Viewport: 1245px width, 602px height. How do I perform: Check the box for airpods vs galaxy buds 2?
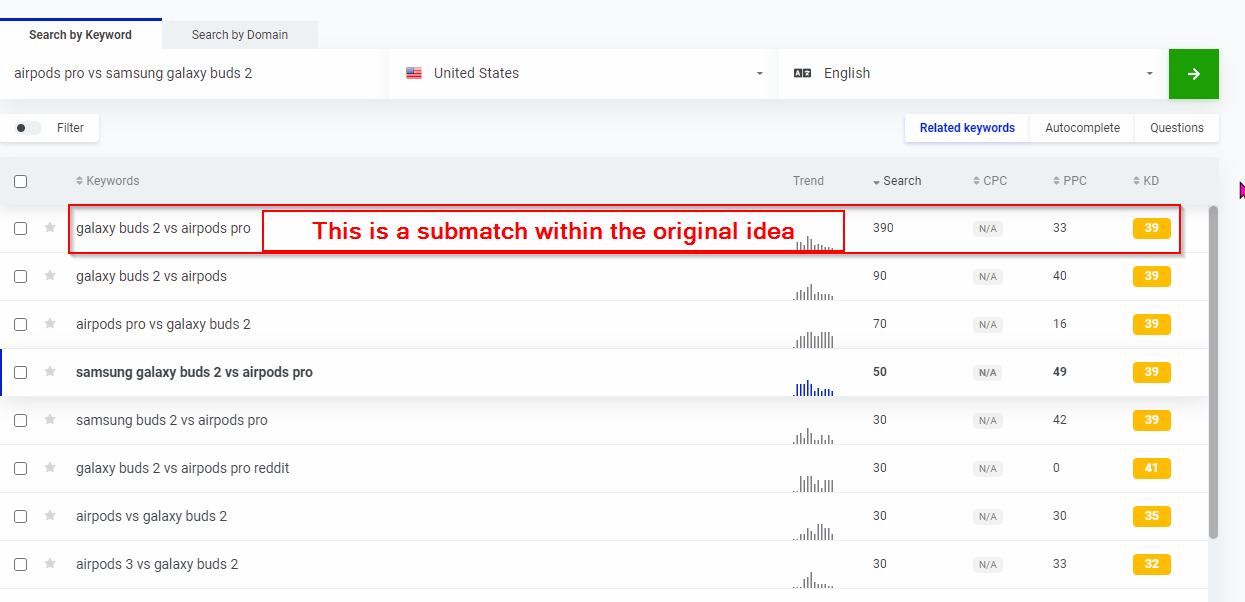click(20, 516)
